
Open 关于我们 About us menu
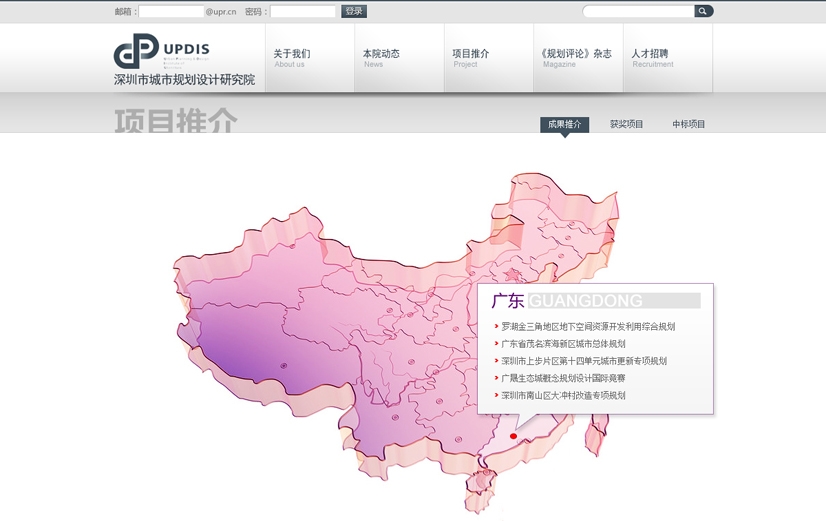pyautogui.click(x=292, y=58)
